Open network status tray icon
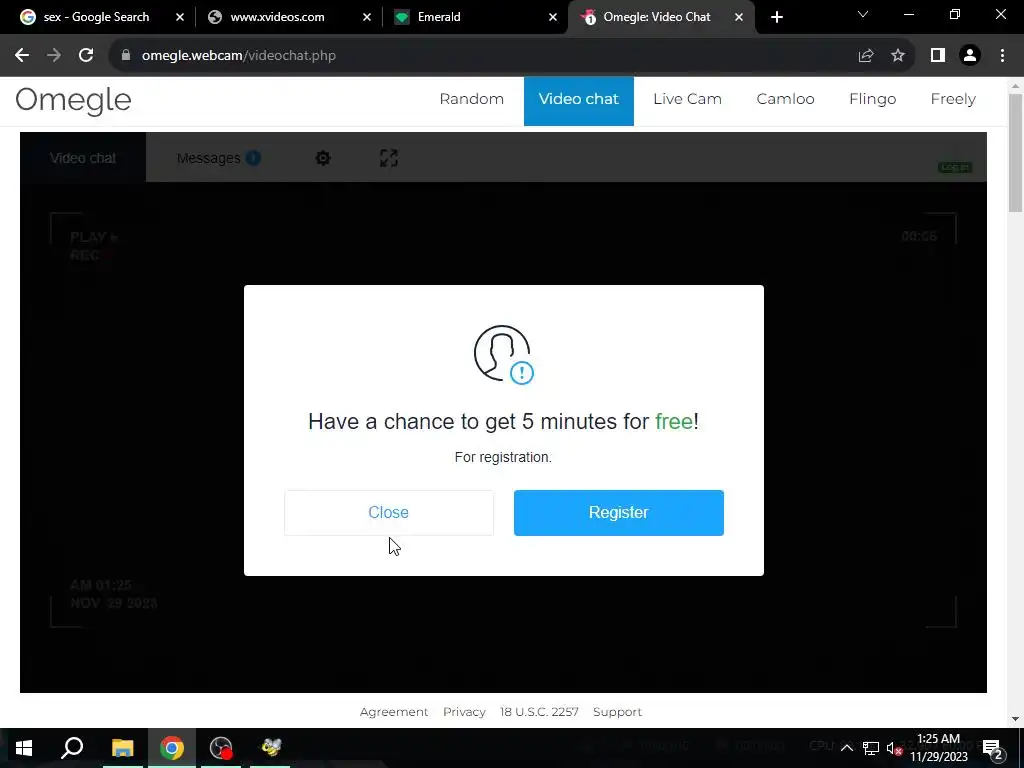The height and width of the screenshot is (768, 1024). pyautogui.click(x=871, y=748)
